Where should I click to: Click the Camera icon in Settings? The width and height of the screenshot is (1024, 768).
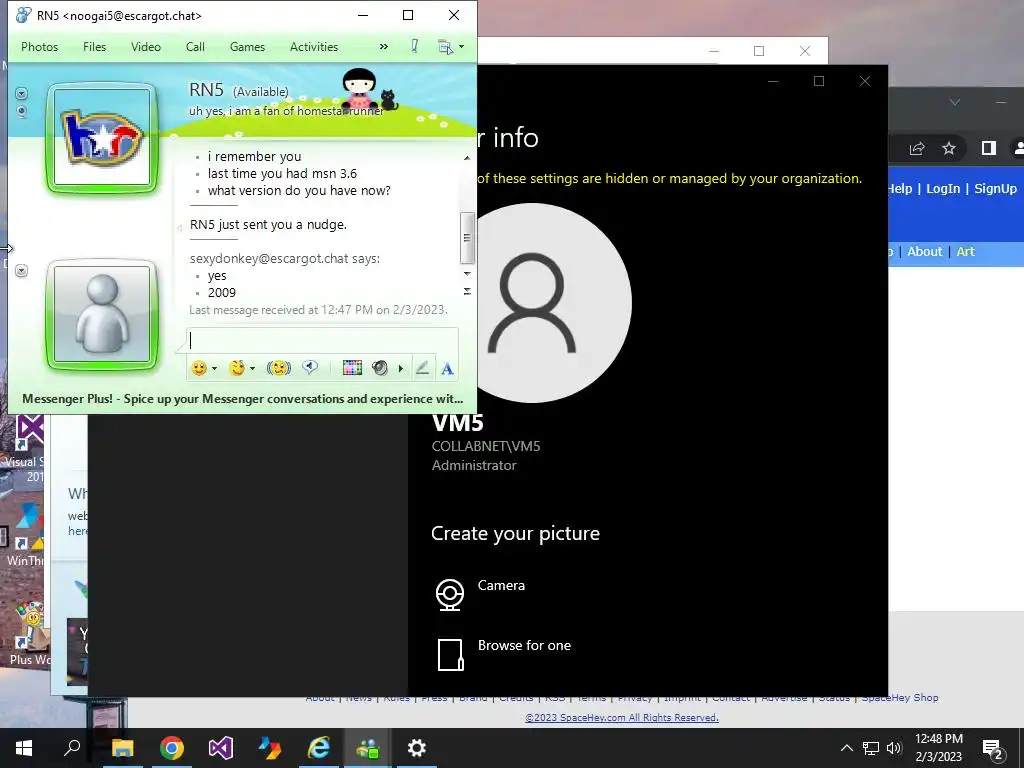(x=450, y=594)
